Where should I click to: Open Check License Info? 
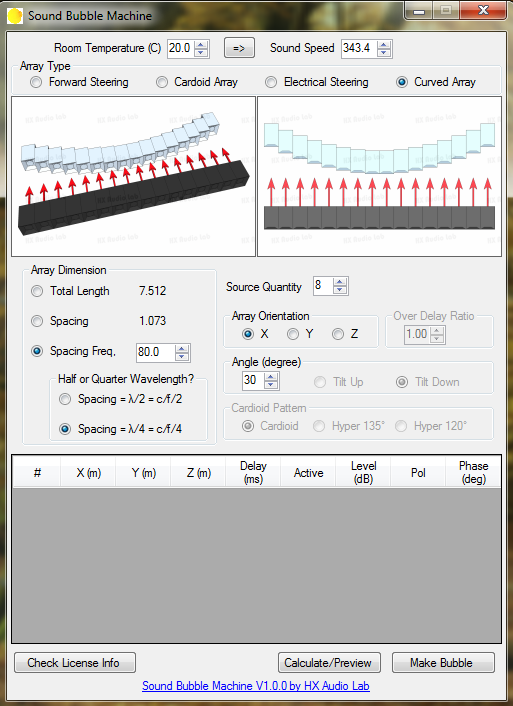pyautogui.click(x=75, y=663)
